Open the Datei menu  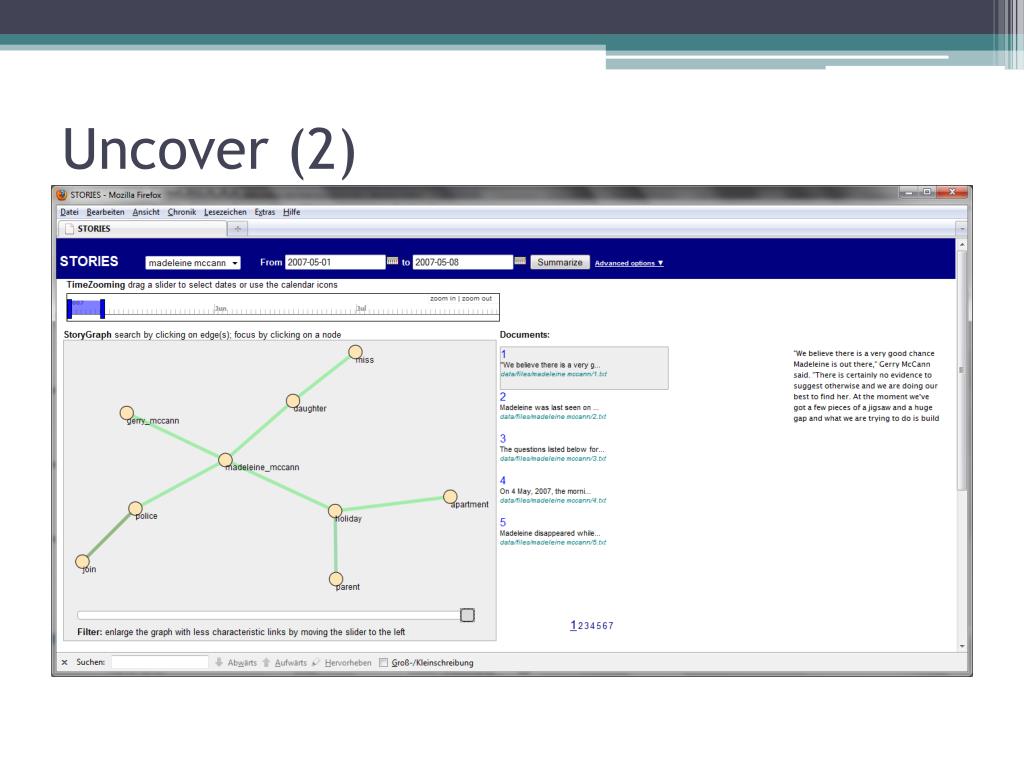[x=69, y=212]
